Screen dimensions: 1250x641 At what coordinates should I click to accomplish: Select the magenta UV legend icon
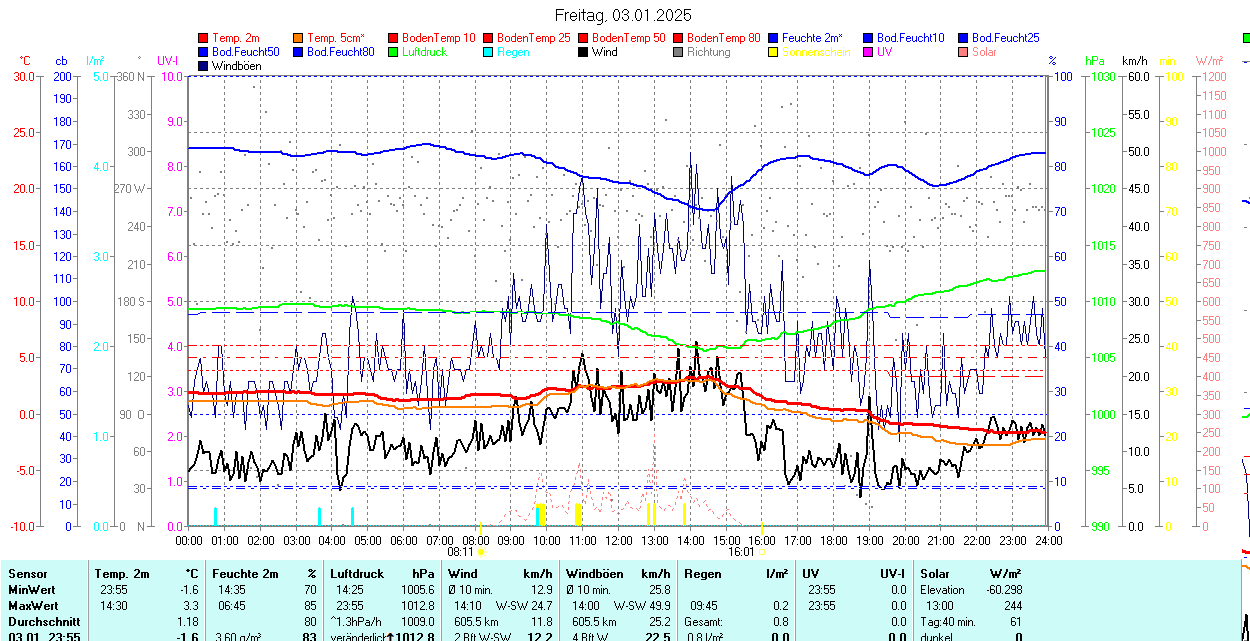[x=869, y=52]
